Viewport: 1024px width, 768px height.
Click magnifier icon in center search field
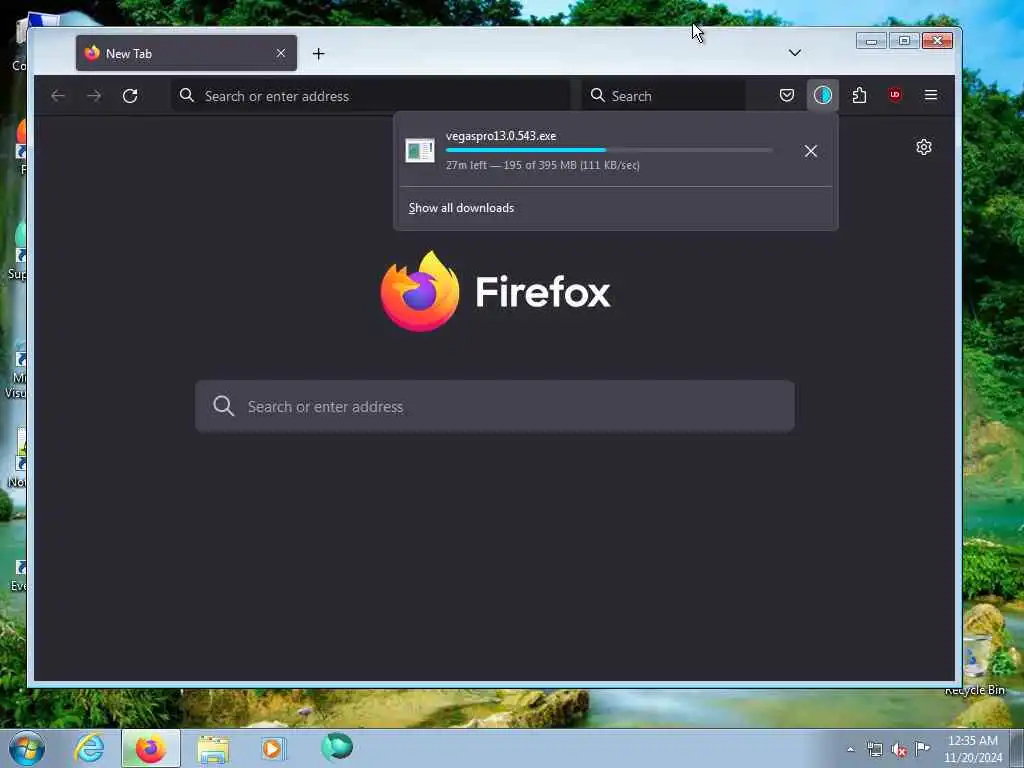[223, 406]
